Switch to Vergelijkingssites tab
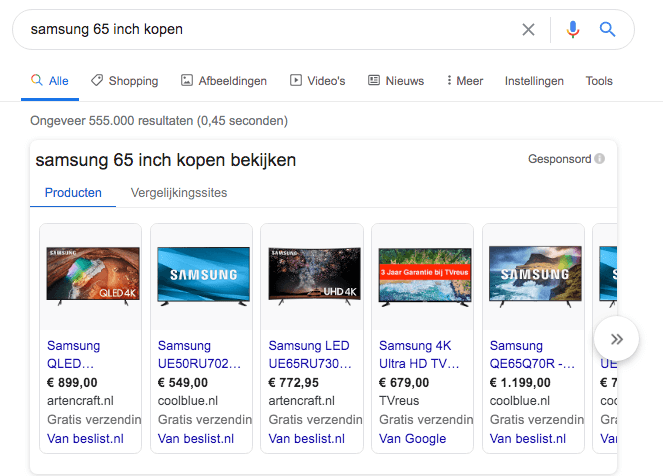The image size is (663, 476). point(179,193)
